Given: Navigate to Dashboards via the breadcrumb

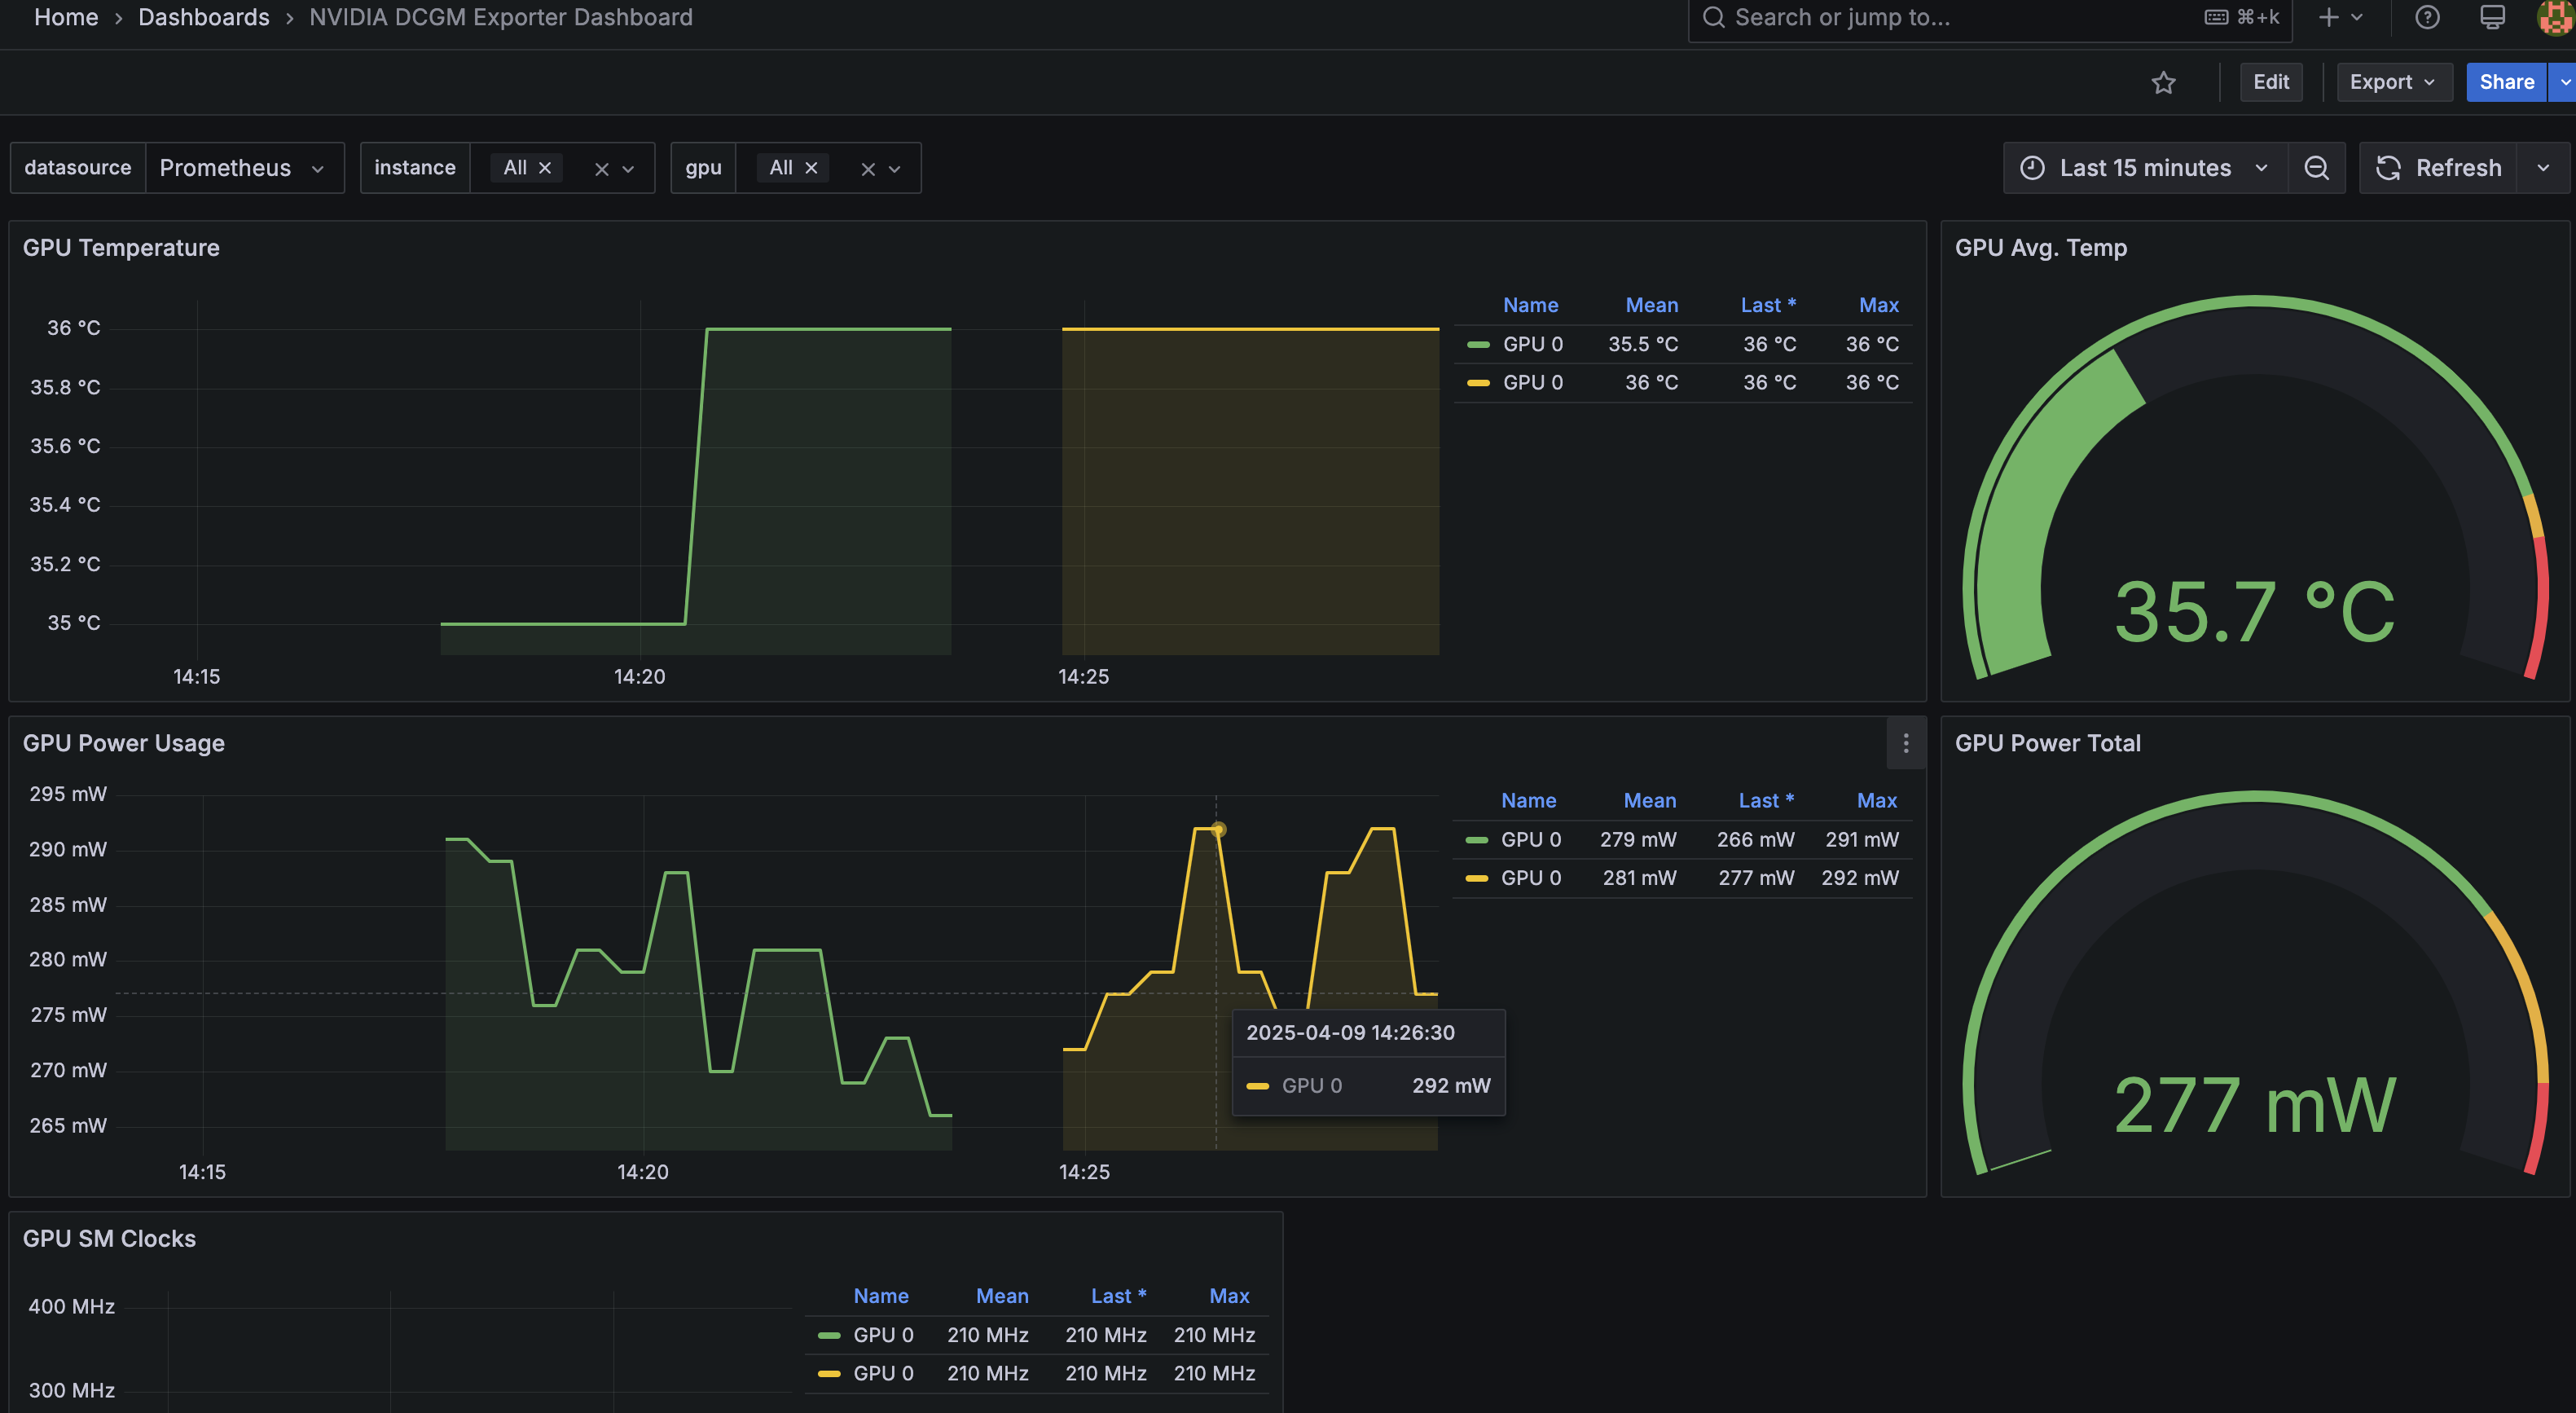Looking at the screenshot, I should 204,17.
